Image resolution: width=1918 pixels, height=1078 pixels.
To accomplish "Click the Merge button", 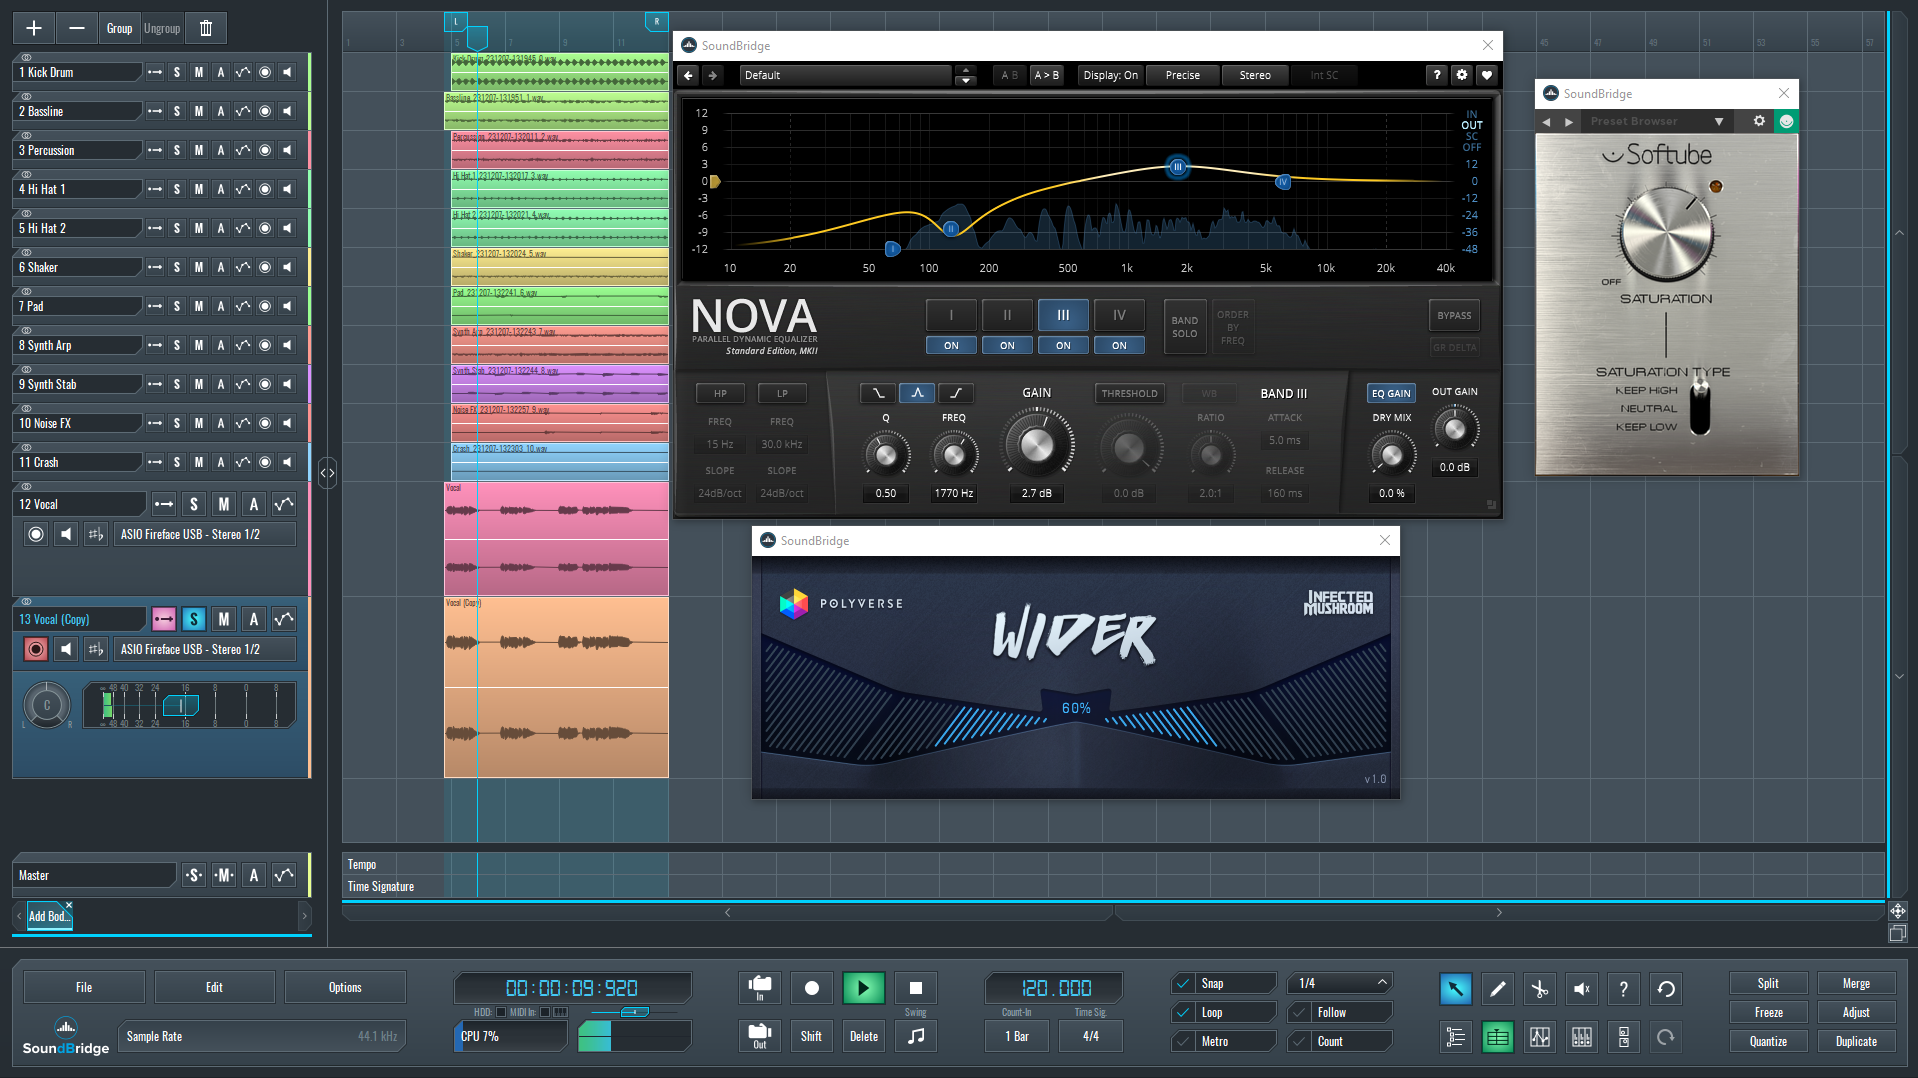I will 1856,983.
